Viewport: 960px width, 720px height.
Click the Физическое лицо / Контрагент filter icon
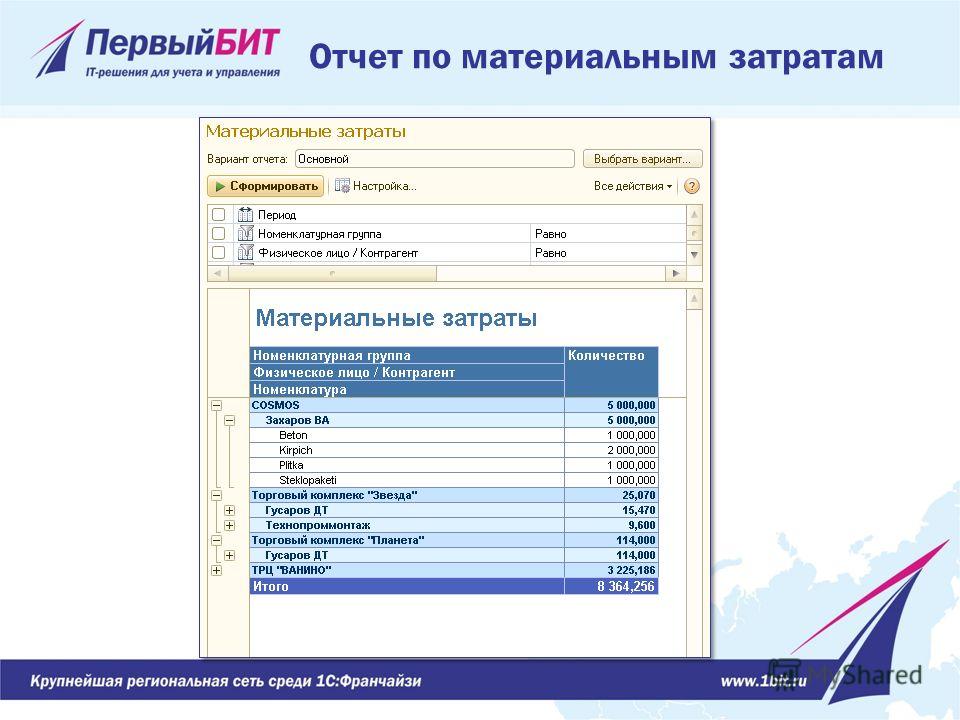[245, 252]
